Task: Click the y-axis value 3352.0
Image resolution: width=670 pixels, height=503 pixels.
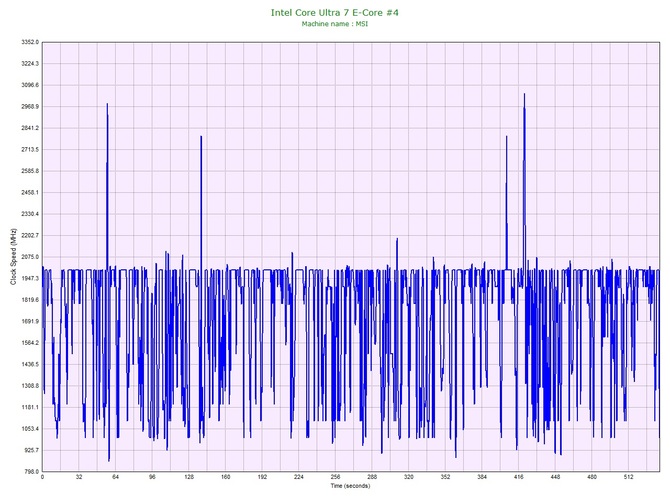Action: tap(30, 42)
